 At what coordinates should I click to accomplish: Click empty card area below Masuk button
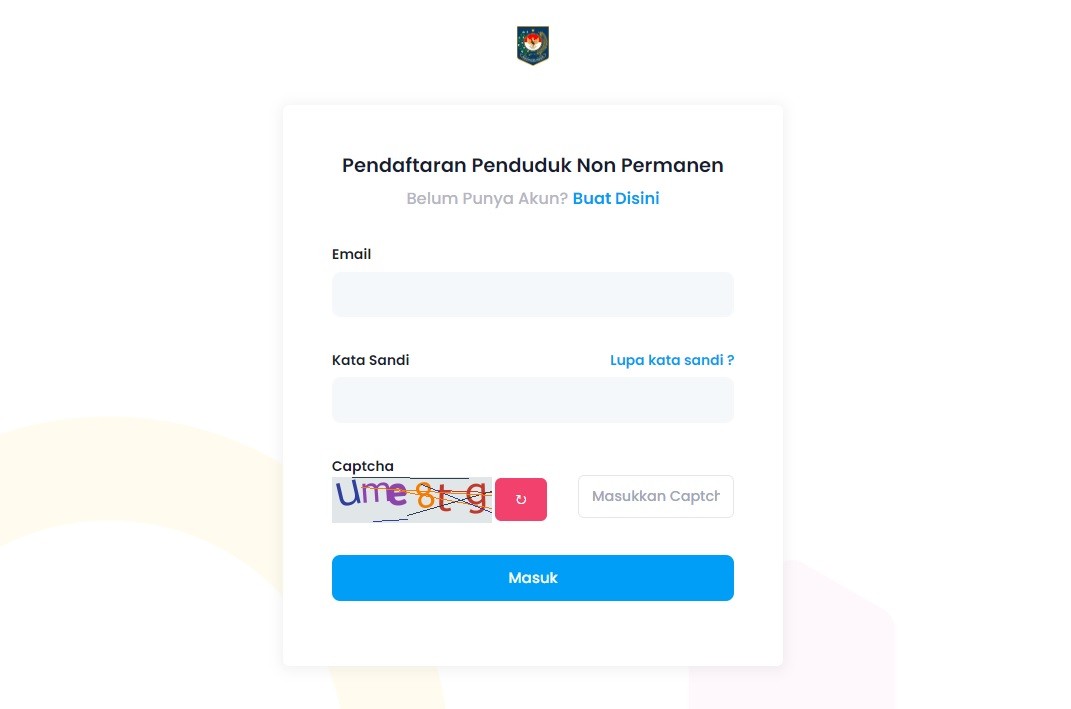[x=533, y=635]
